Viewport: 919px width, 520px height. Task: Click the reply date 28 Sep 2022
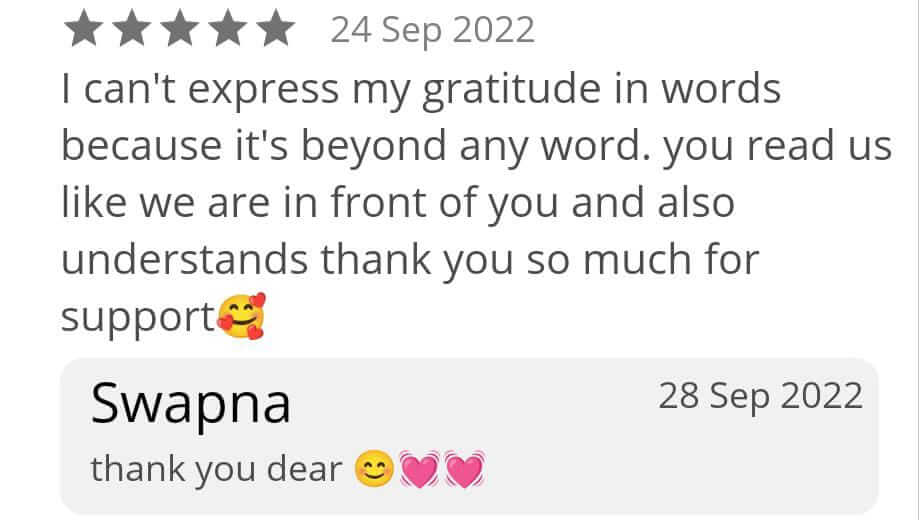[x=760, y=397]
